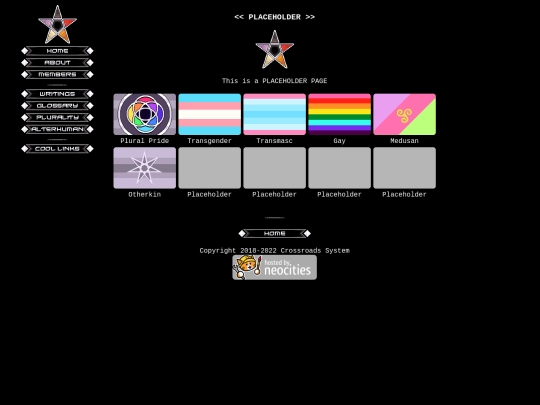Viewport: 540px width, 405px height.
Task: Open the Cool Links sidebar item
Action: tap(57, 149)
